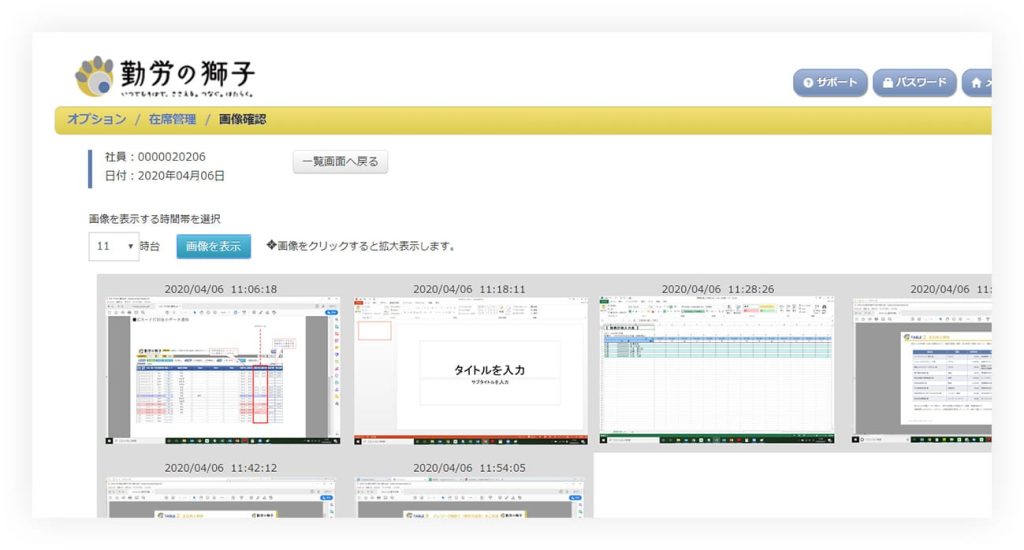The height and width of the screenshot is (550, 1024).
Task: Click the home icon button at top right
Action: click(978, 83)
